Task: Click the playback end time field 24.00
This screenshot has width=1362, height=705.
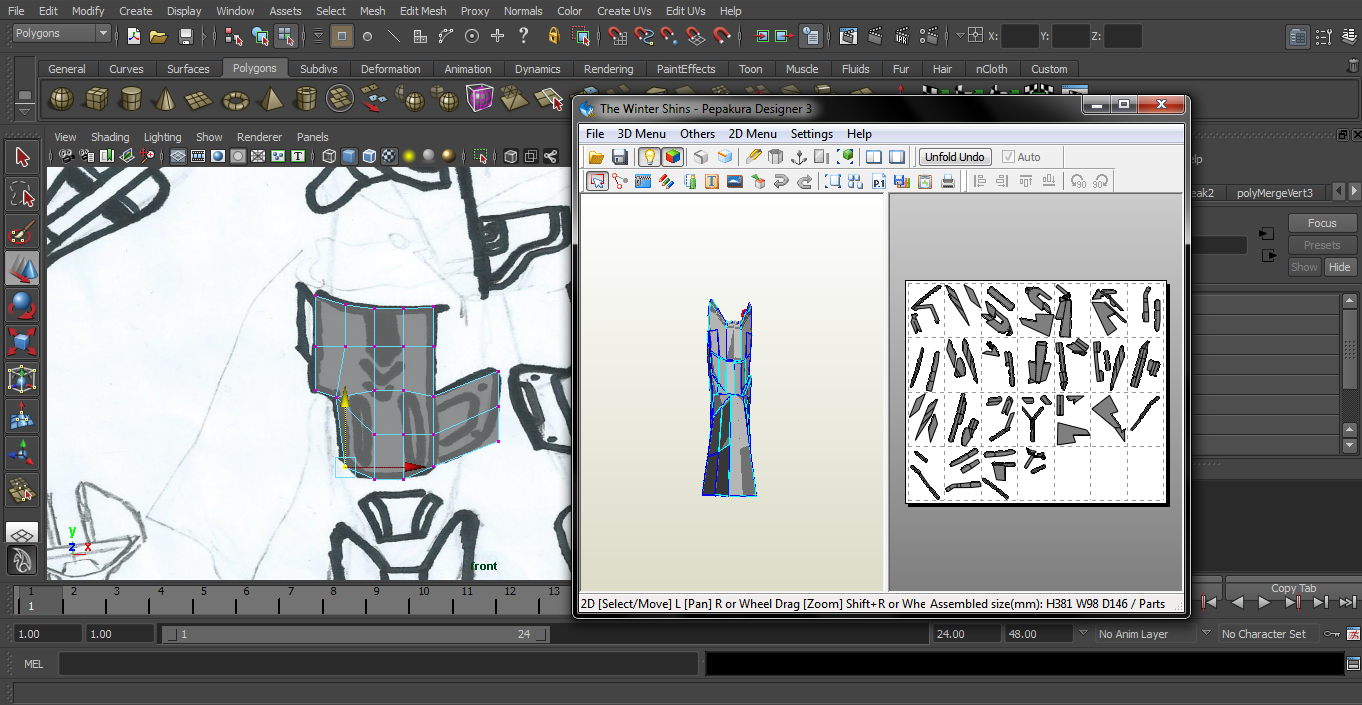Action: click(965, 634)
